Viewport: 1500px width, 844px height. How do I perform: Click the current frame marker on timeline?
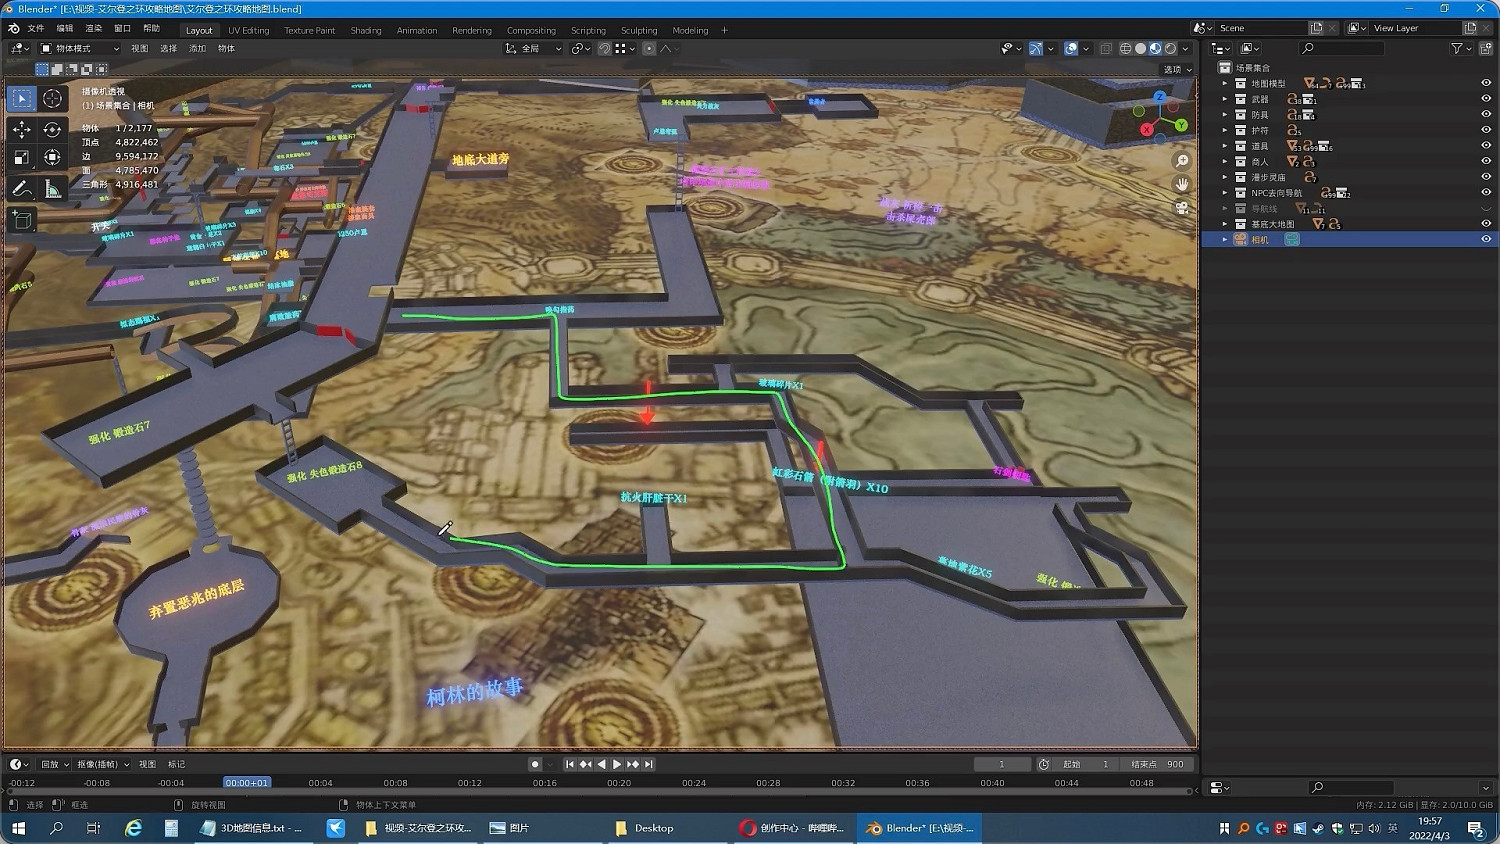tap(246, 783)
